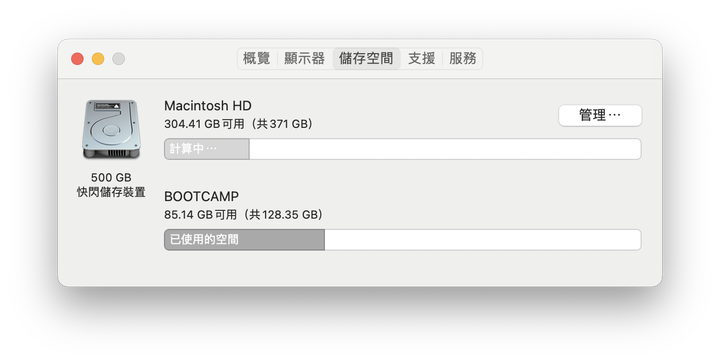
Task: Click the 快閃儲存裝置 label
Action: coord(111,192)
